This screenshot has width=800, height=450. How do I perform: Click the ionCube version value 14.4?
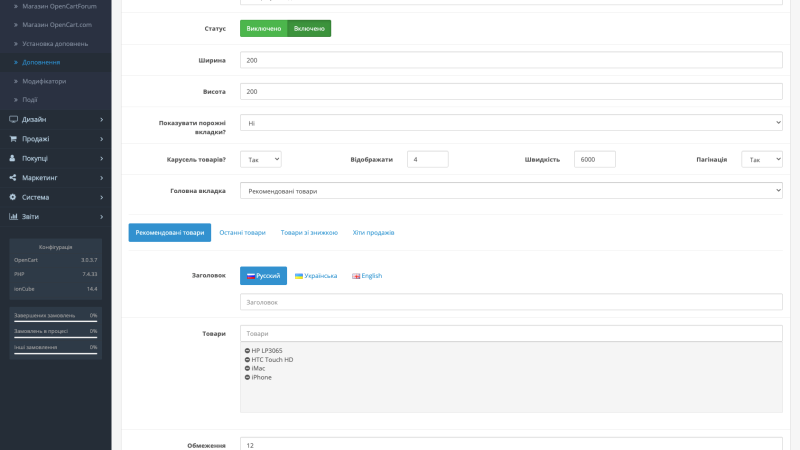tap(92, 289)
